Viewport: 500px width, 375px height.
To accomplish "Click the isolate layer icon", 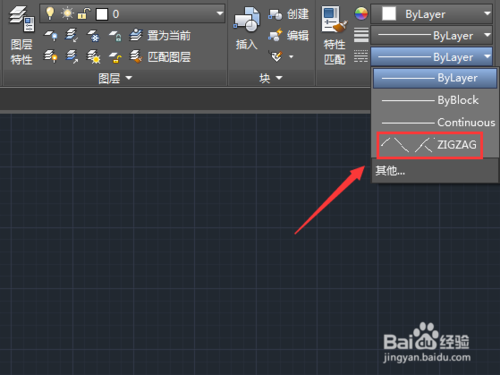I will tap(71, 35).
